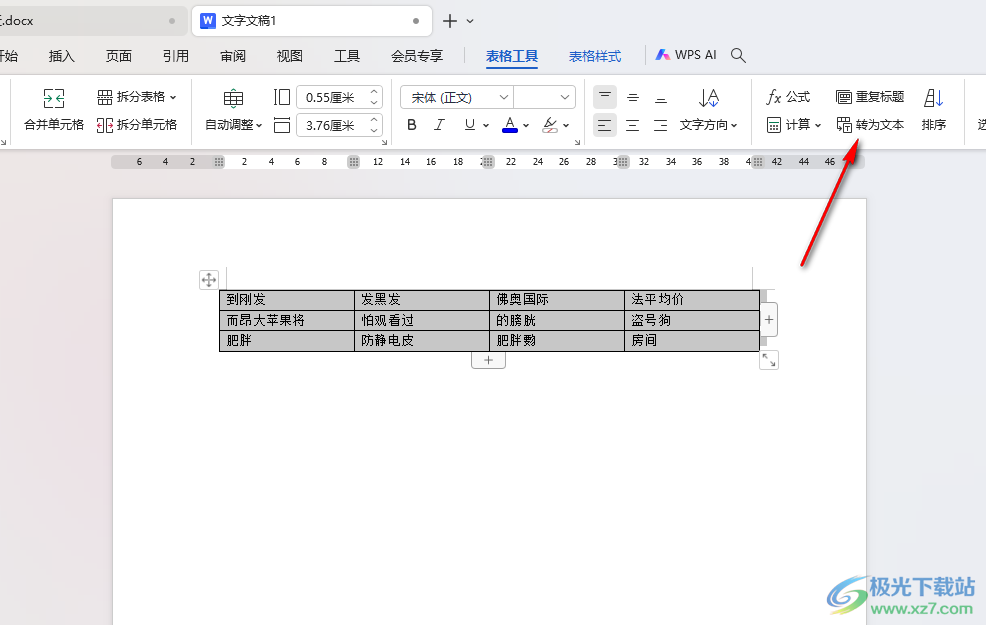Click the row height field showing 0.55厘米

coord(332,97)
